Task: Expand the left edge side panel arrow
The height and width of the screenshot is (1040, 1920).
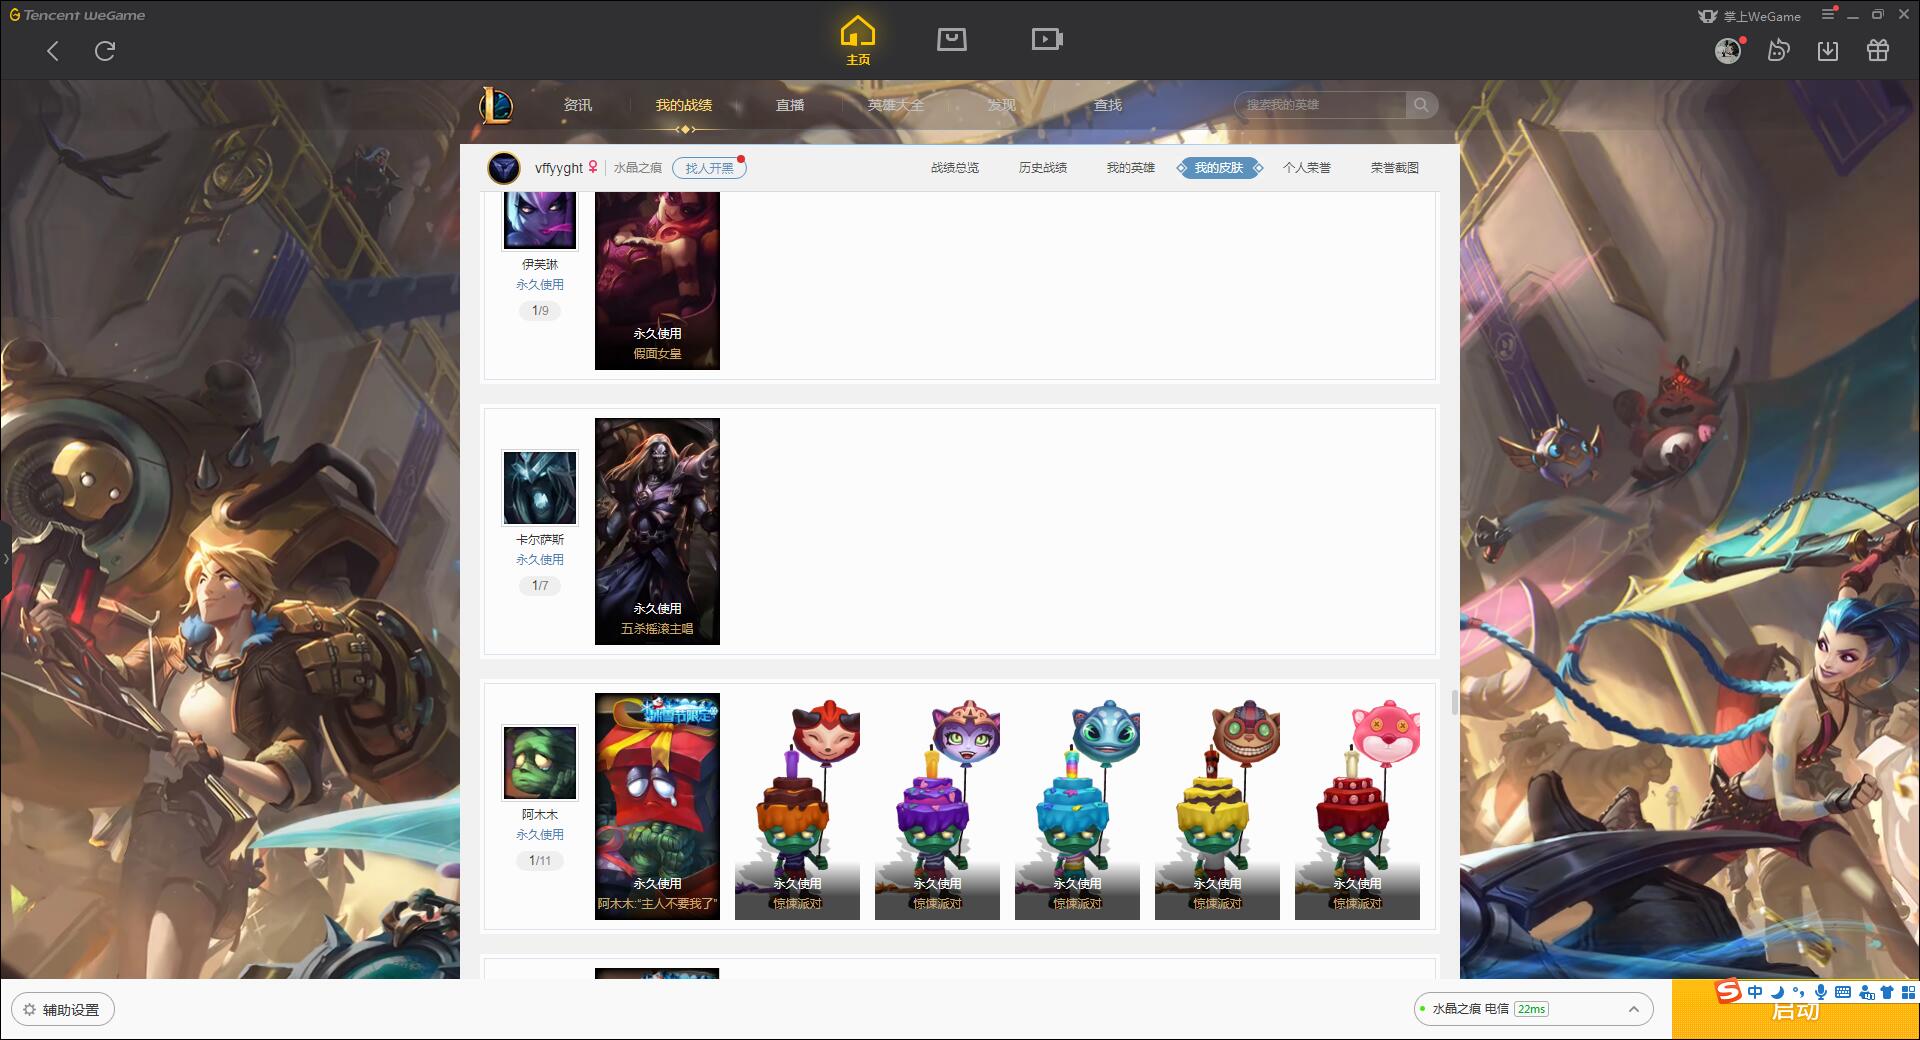Action: [x=5, y=558]
